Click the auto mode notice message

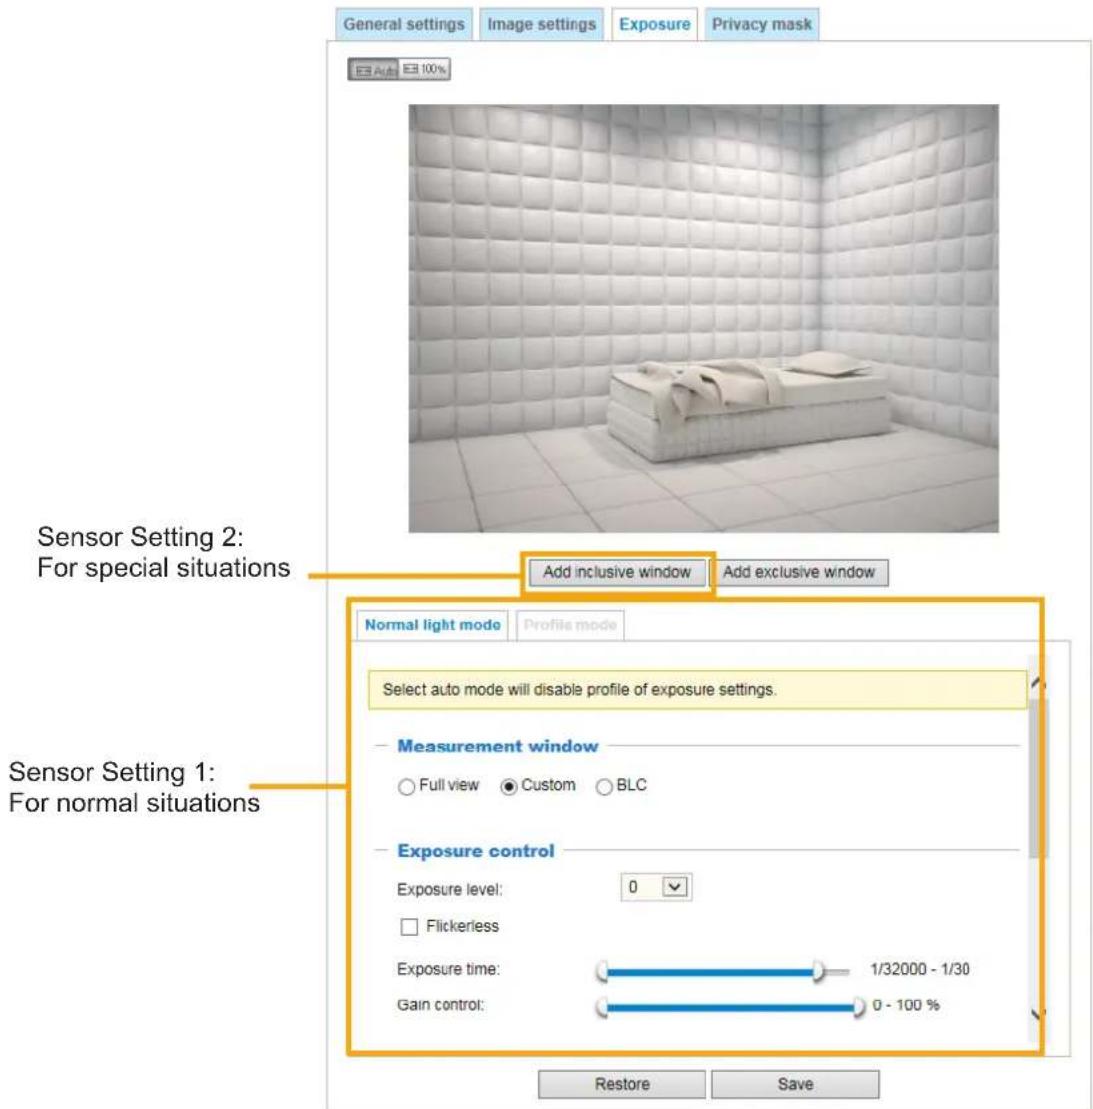698,690
